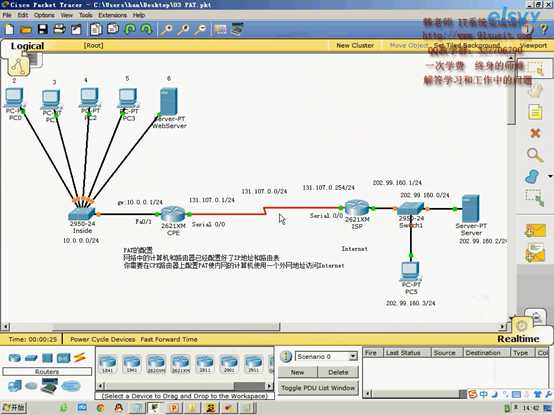
Task: Select the Inspect magnifier tool
Action: point(535,155)
